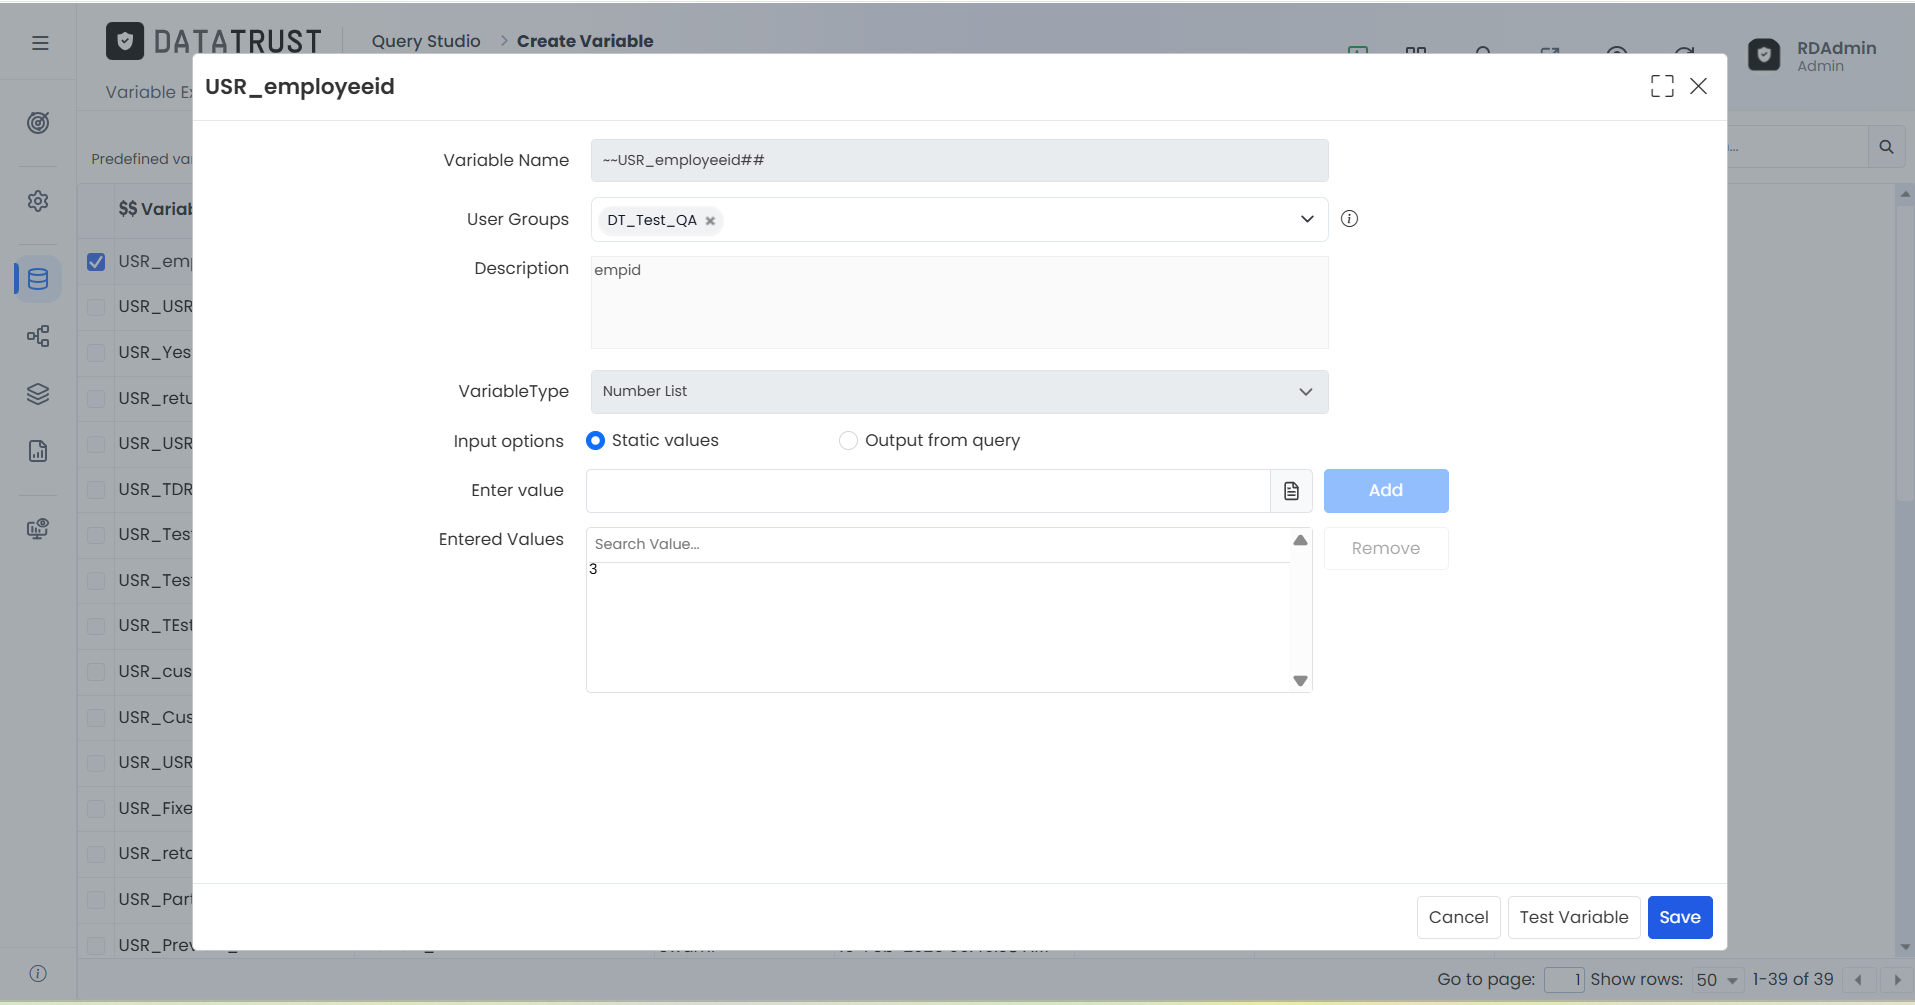Click the Test Variable button
1915x1005 pixels.
point(1574,918)
